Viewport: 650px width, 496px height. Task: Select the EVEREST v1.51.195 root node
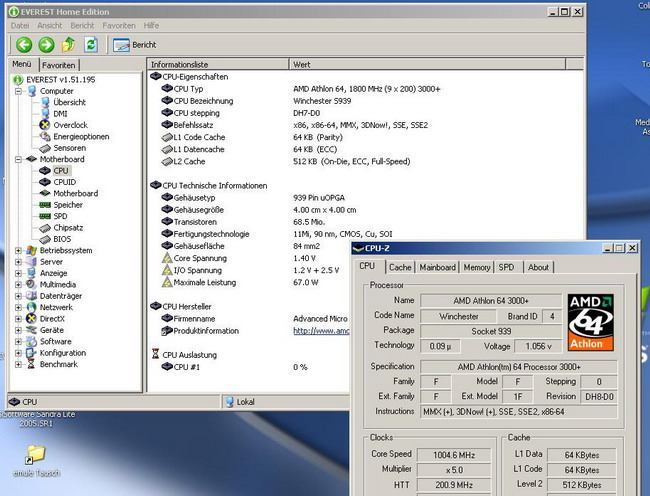pyautogui.click(x=61, y=80)
